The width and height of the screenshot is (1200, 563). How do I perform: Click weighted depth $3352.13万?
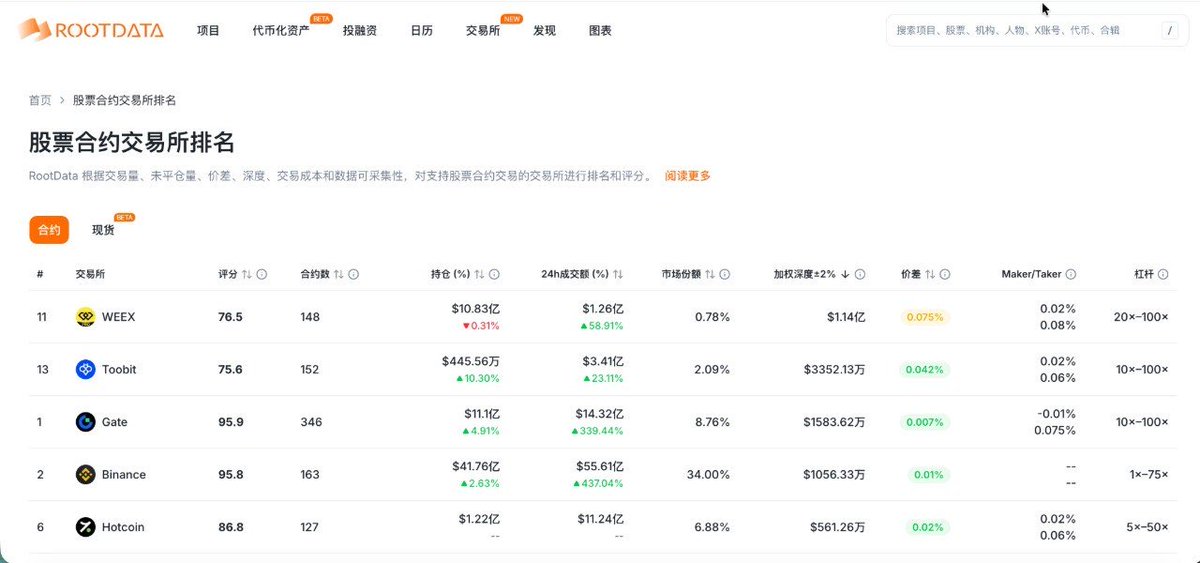(834, 369)
